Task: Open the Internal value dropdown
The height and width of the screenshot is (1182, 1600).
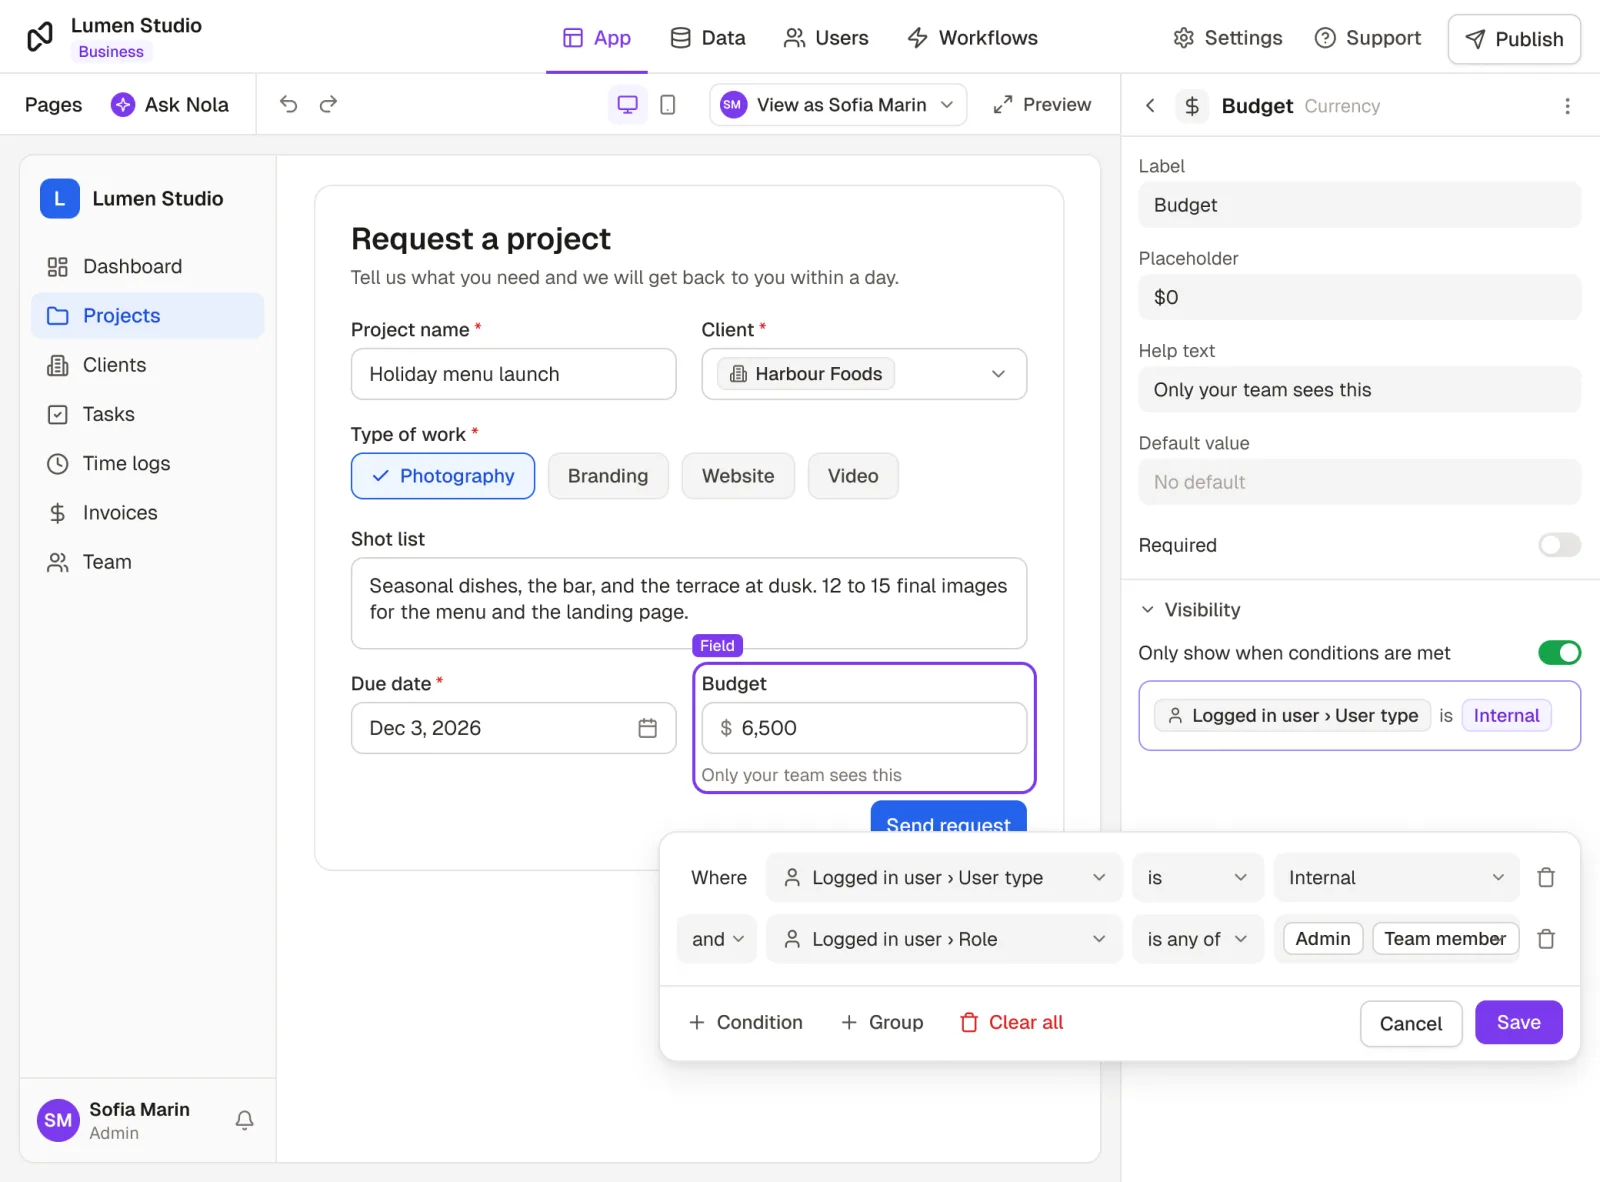Action: tap(1396, 878)
